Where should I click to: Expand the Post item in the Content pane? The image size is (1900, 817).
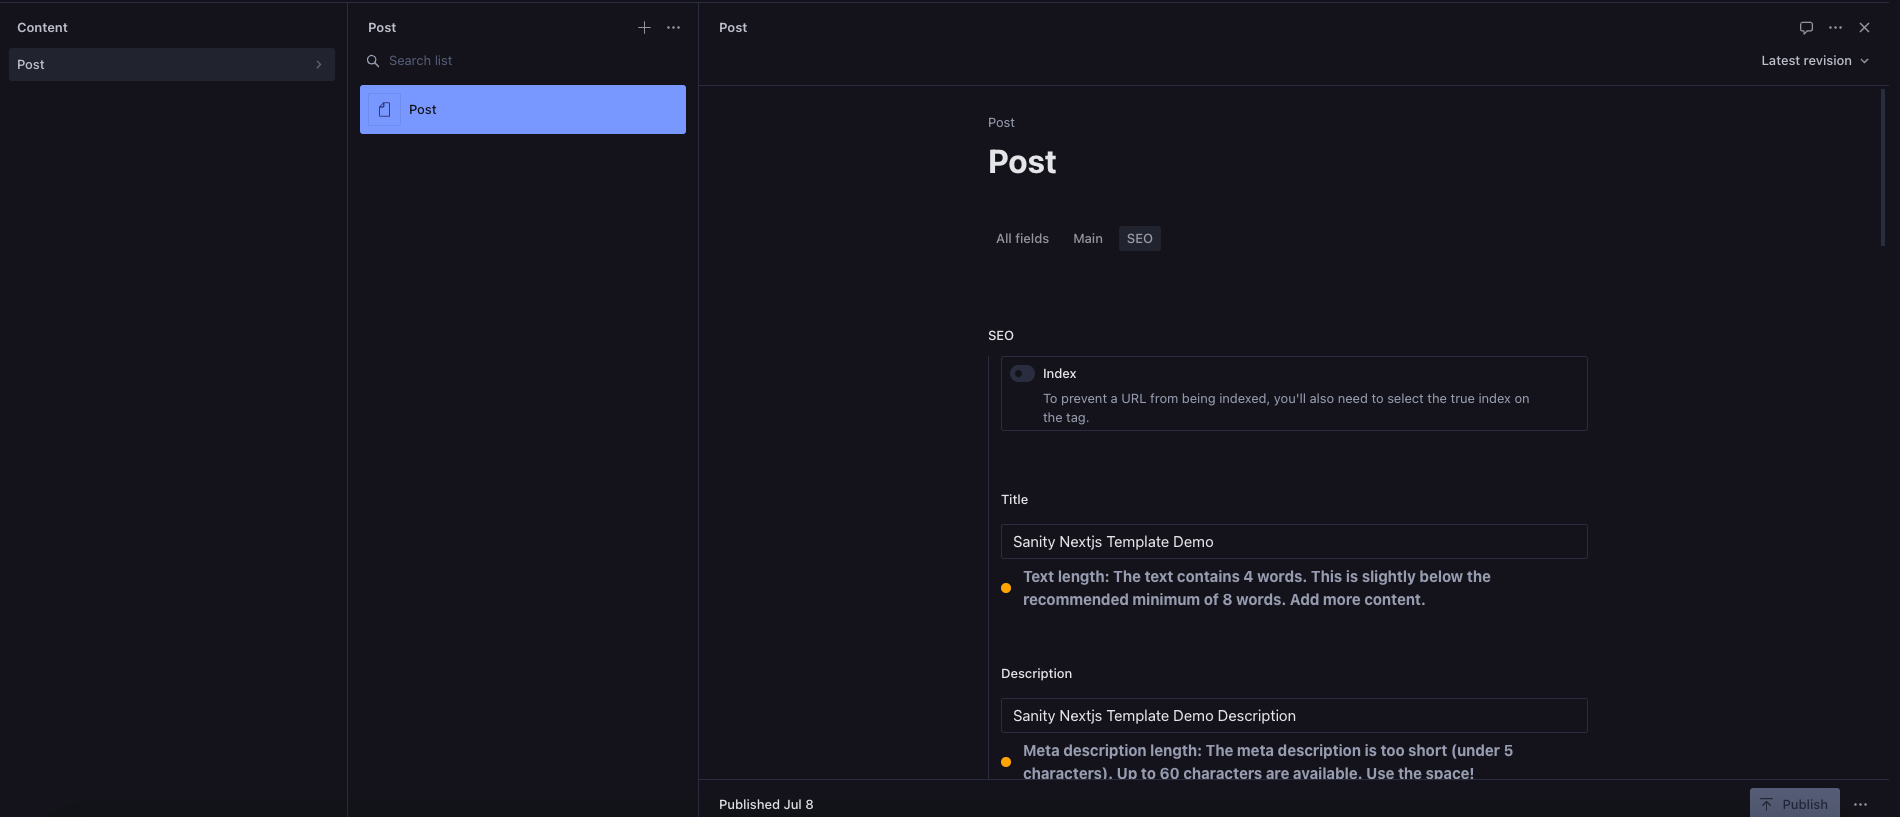coord(172,65)
